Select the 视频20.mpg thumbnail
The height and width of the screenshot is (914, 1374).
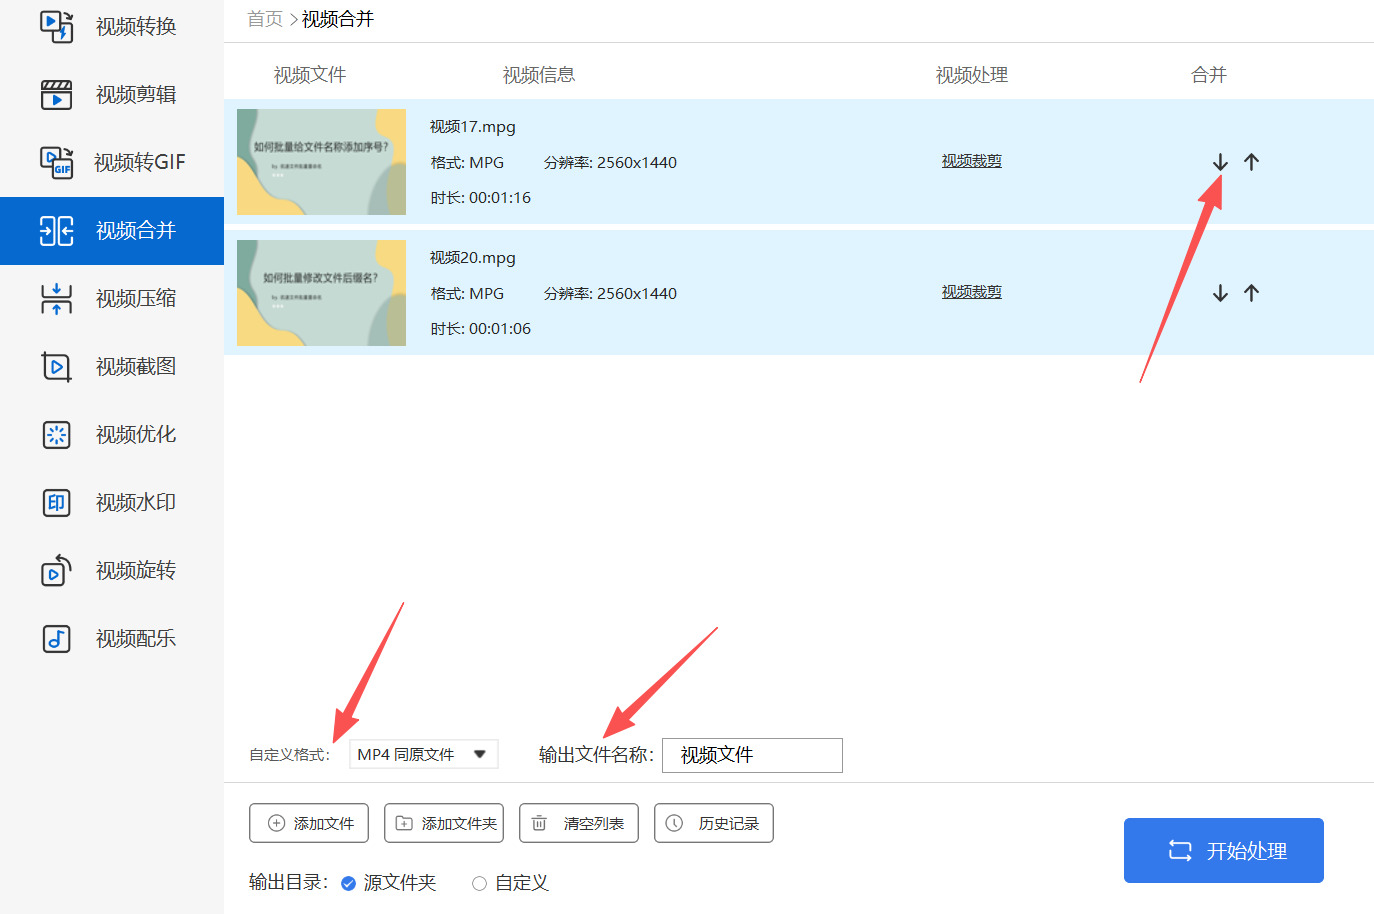(321, 293)
